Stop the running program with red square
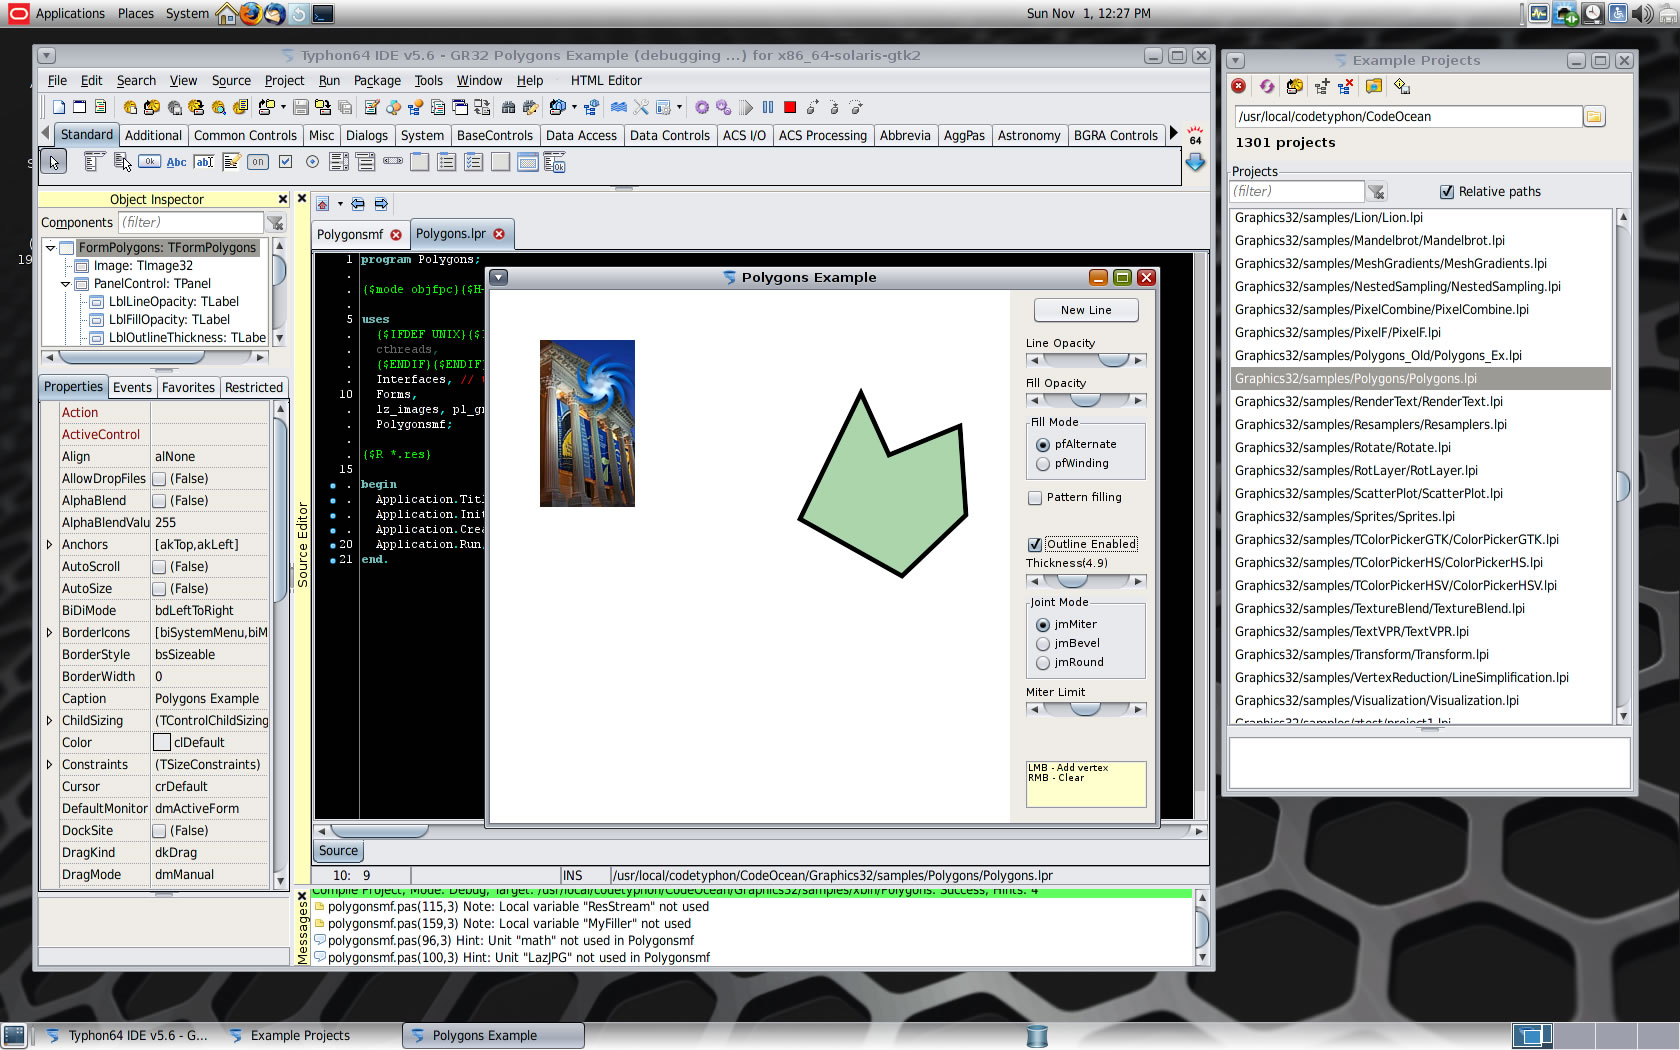The height and width of the screenshot is (1050, 1680). (x=790, y=107)
